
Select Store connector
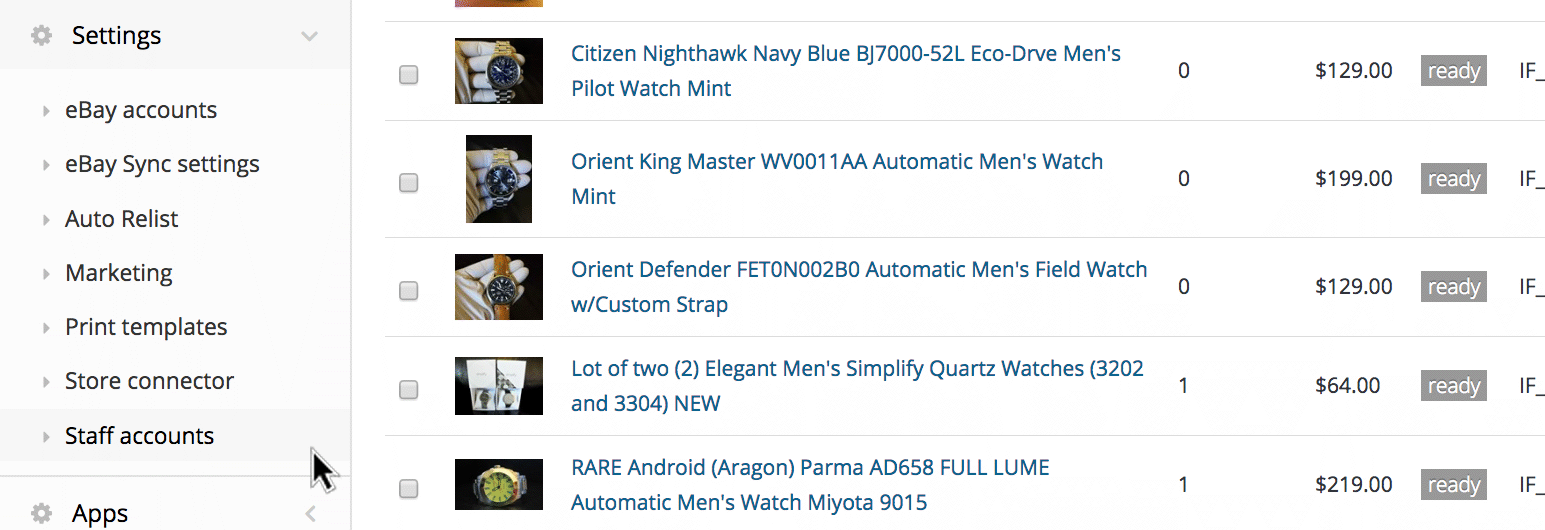tap(149, 381)
